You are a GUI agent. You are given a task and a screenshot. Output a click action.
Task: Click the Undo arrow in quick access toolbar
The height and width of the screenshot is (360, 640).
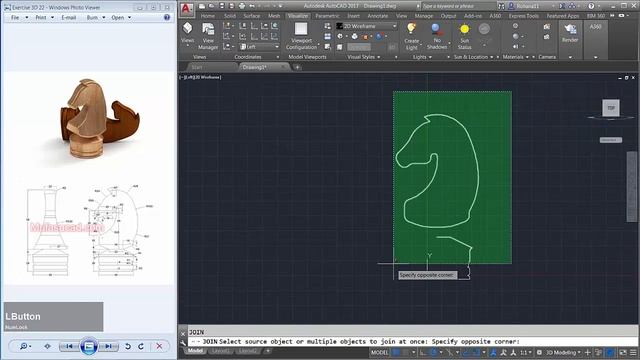point(252,6)
